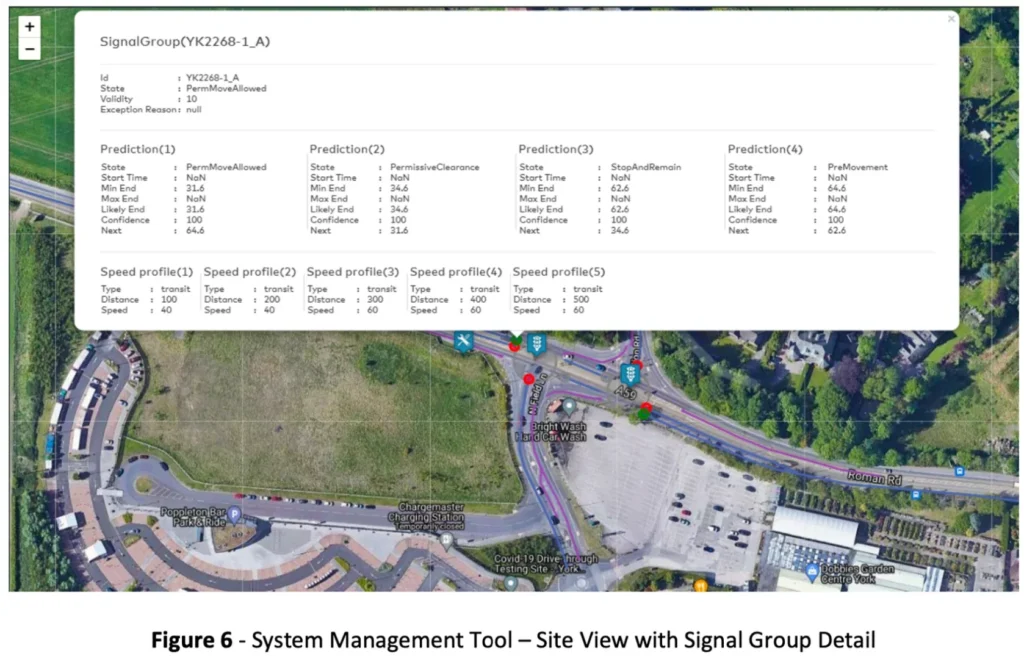Click the orange restaurant pin at bottom
Viewport: 1024px width, 659px height.
702,584
